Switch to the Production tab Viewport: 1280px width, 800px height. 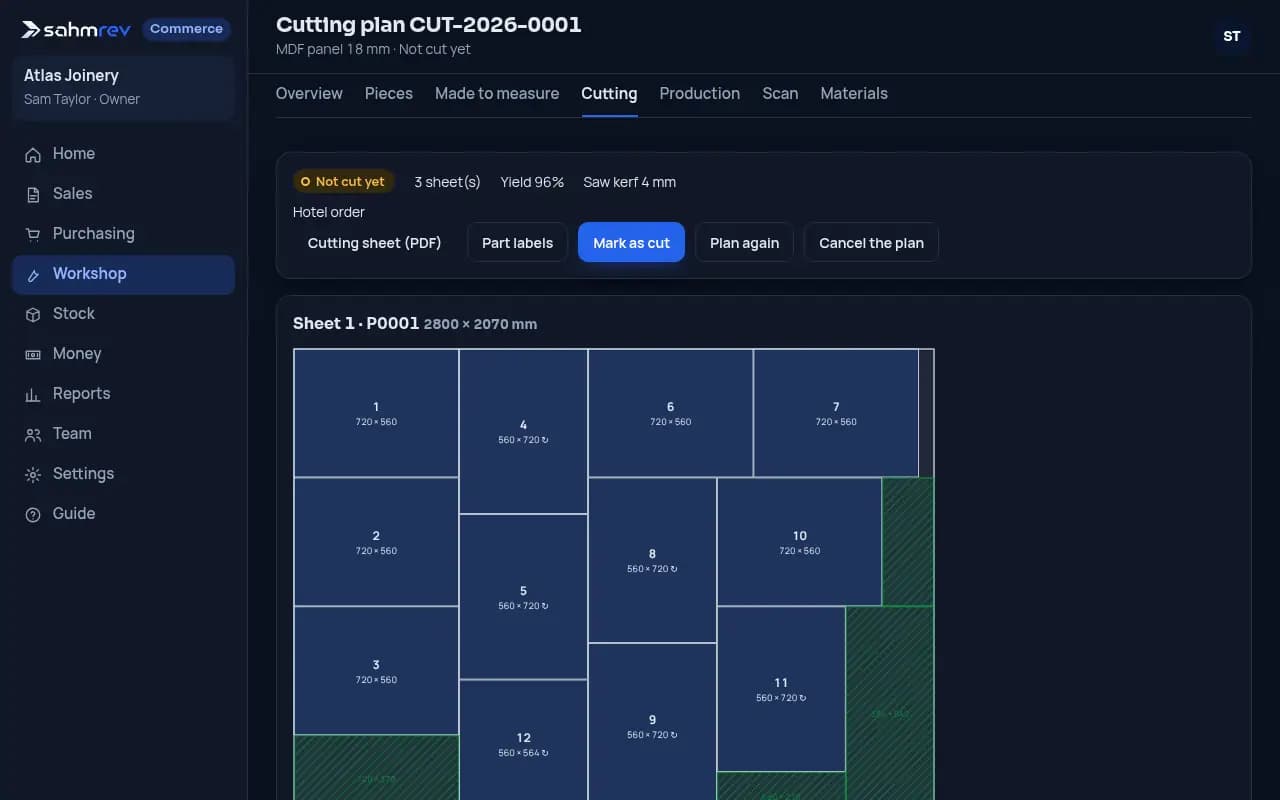pos(700,93)
